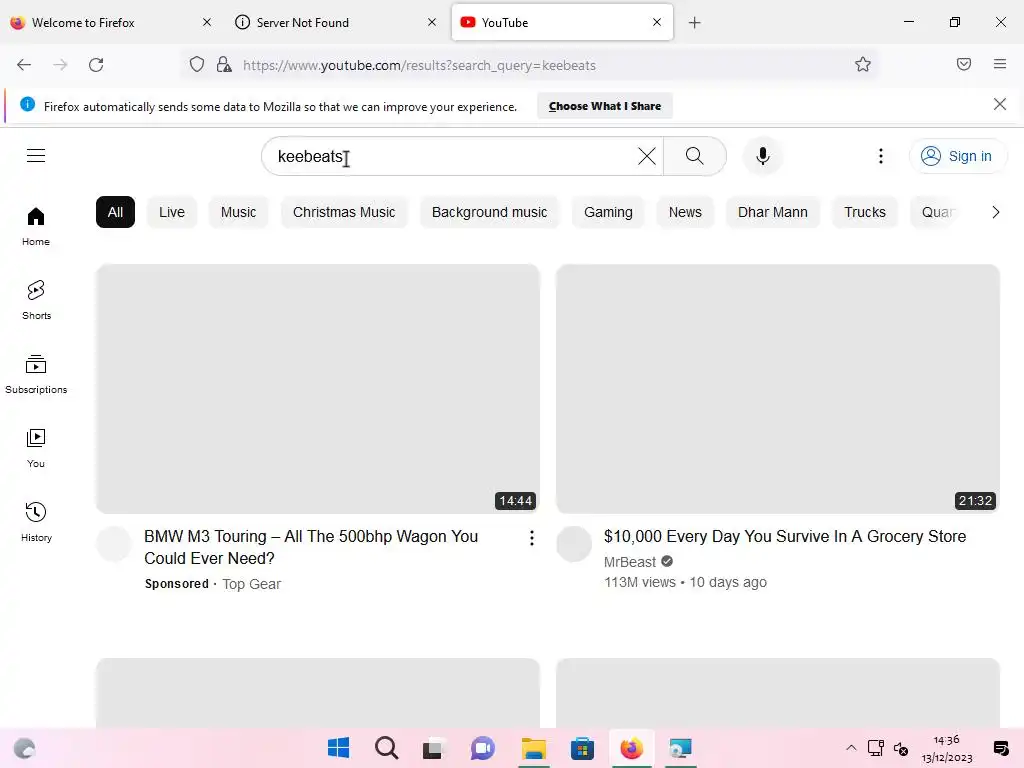Select the Background music chip

[489, 212]
